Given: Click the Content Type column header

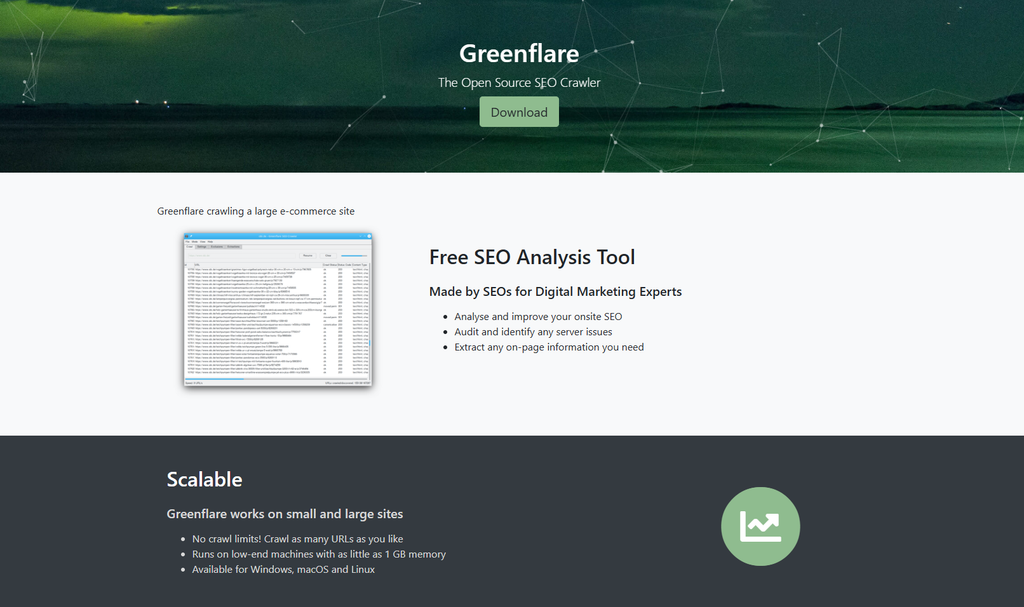Looking at the screenshot, I should pos(359,264).
